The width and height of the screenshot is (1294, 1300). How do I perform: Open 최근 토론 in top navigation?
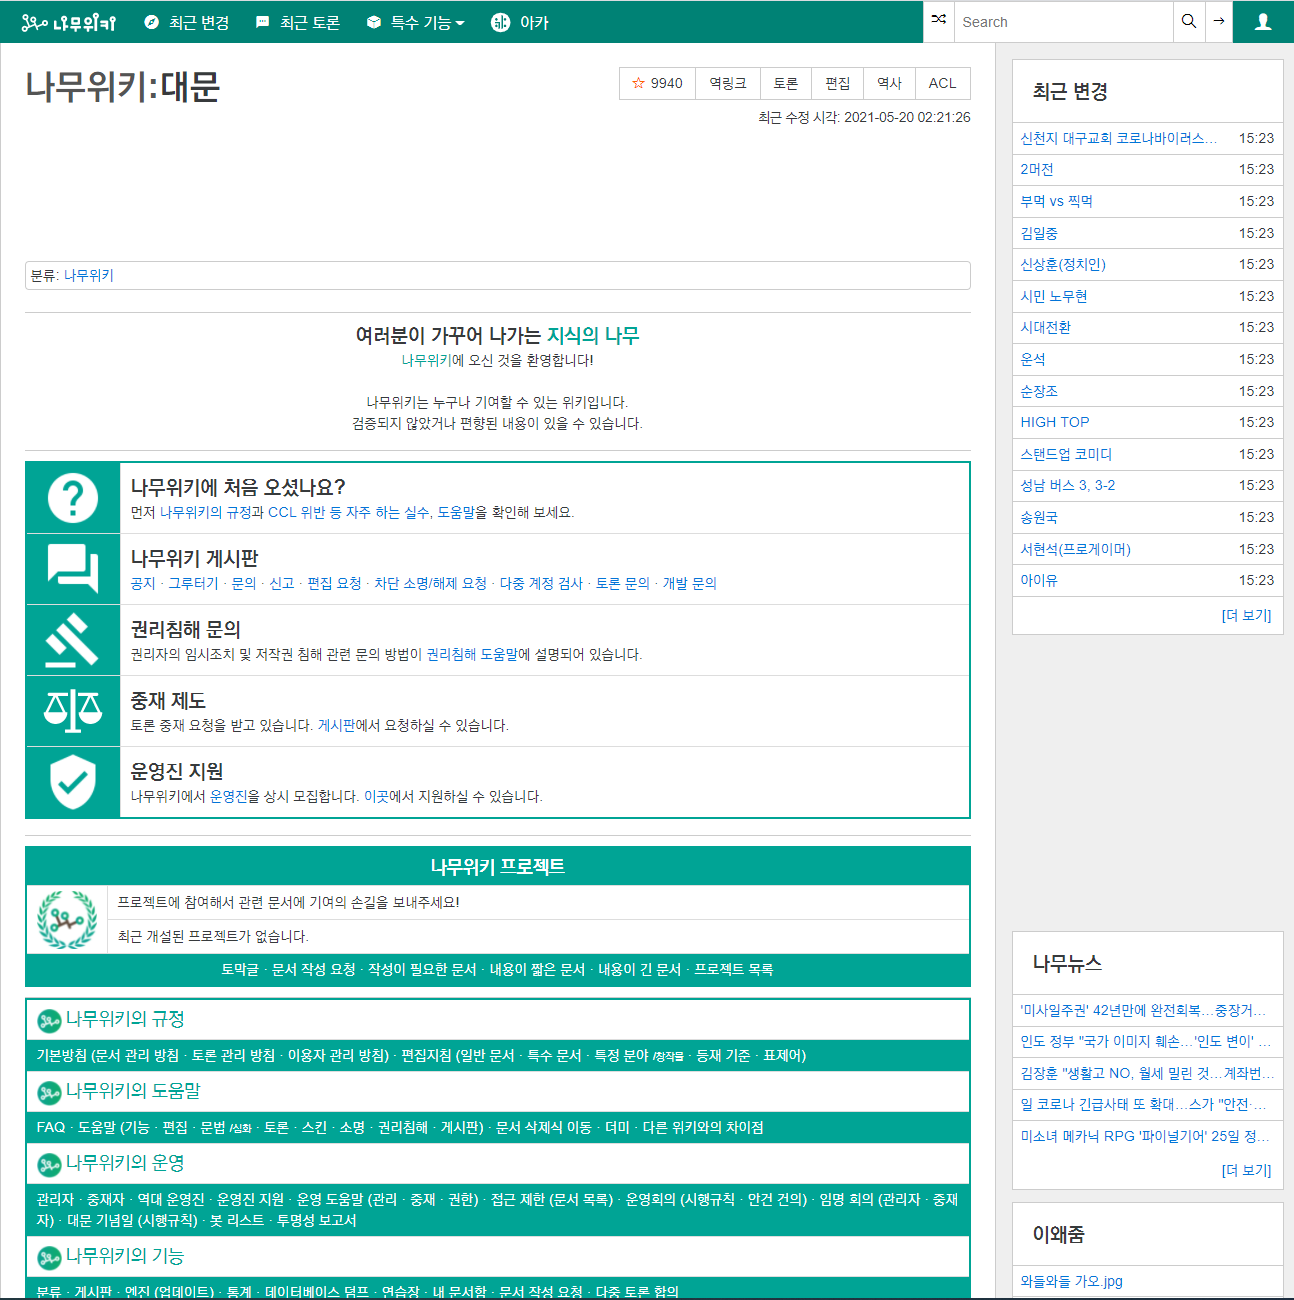tap(298, 22)
